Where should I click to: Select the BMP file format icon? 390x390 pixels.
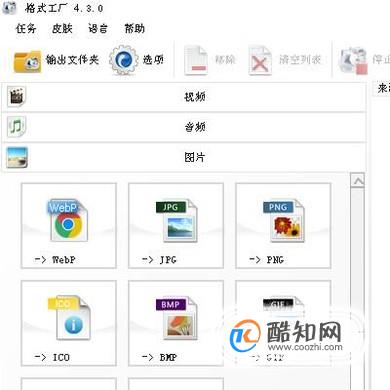(x=177, y=318)
